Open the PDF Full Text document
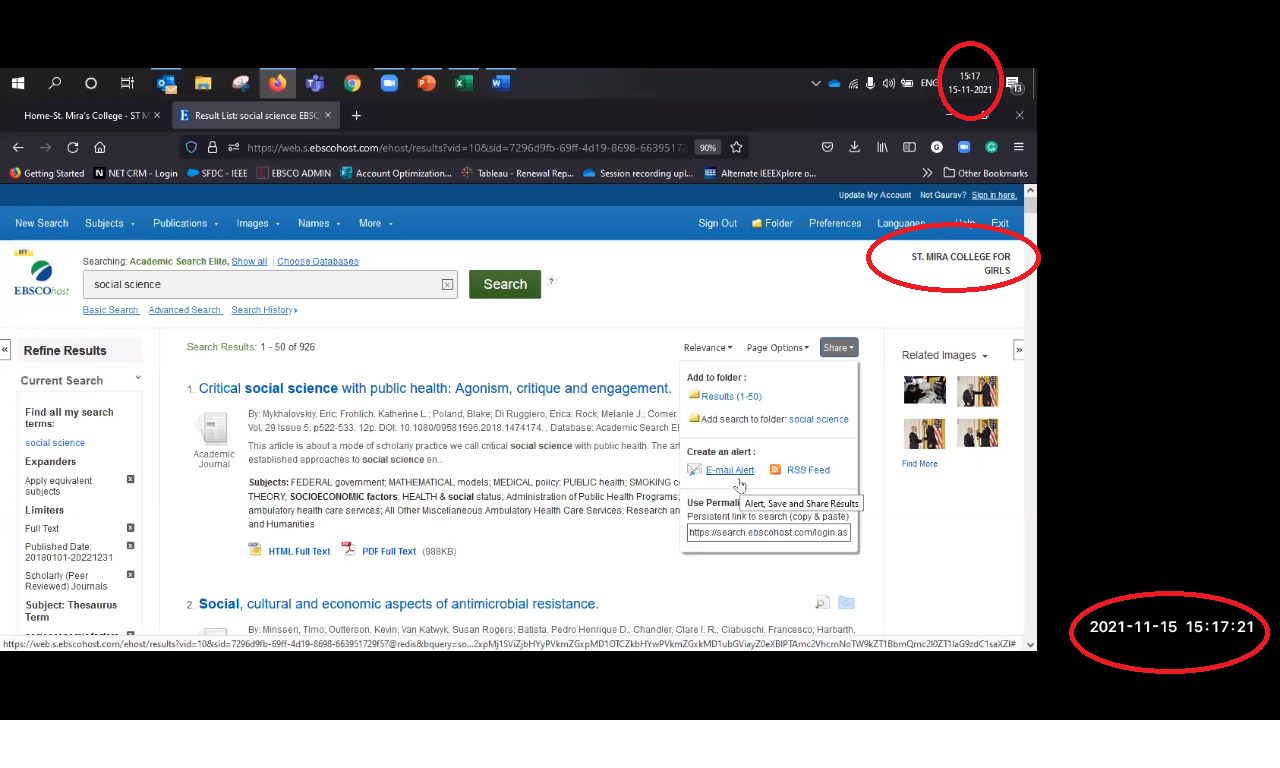The image size is (1280, 768). [x=389, y=550]
